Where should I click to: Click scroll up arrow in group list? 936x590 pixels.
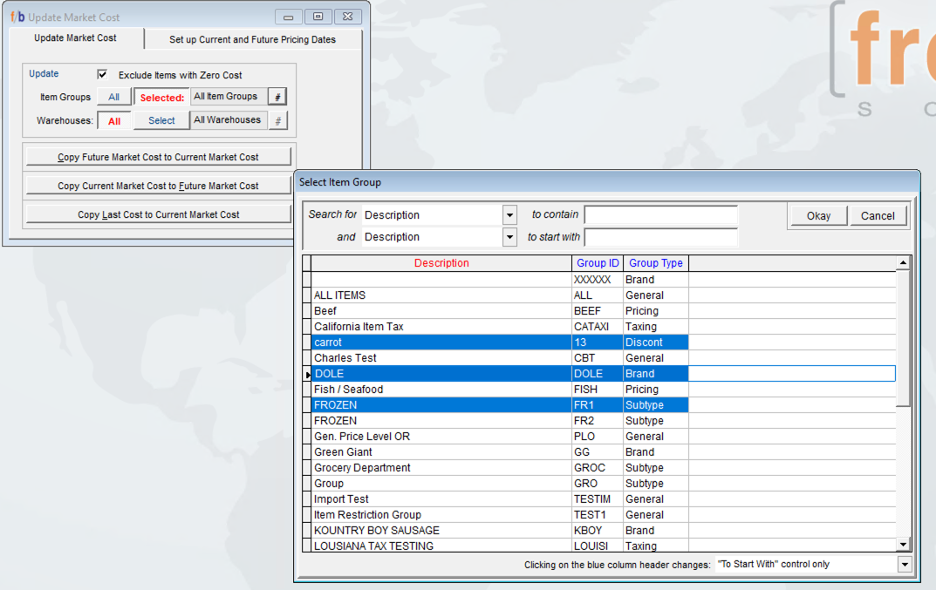coord(903,263)
